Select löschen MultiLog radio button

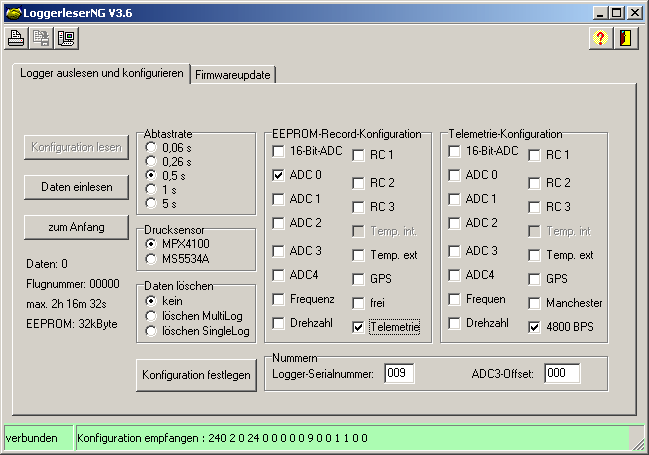[151, 316]
